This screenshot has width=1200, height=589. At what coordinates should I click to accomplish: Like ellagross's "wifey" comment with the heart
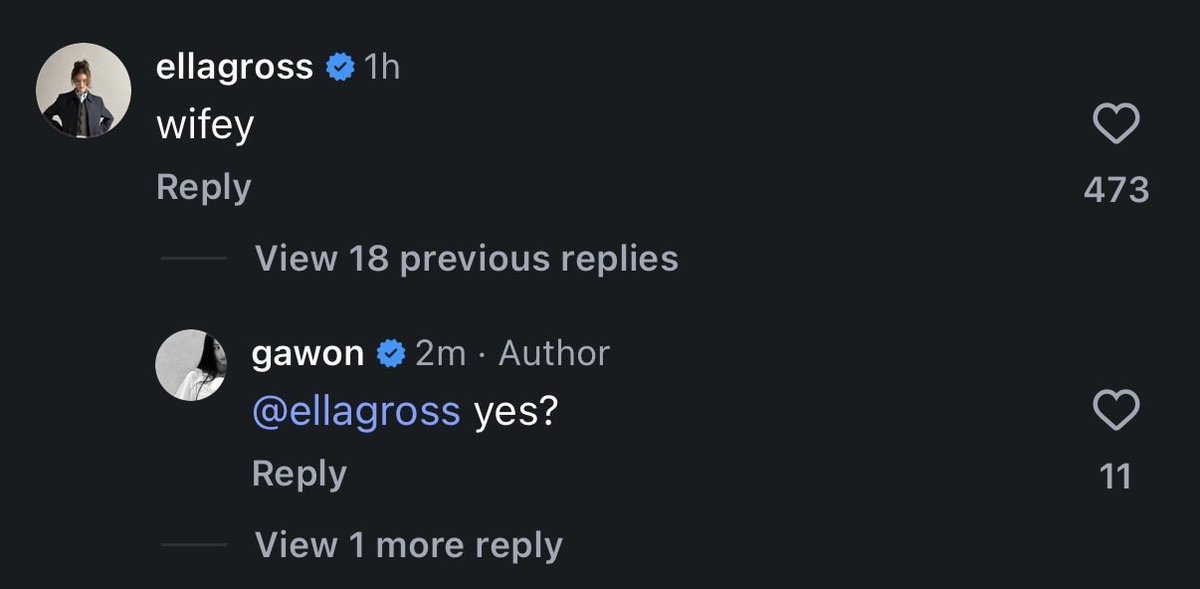1116,125
